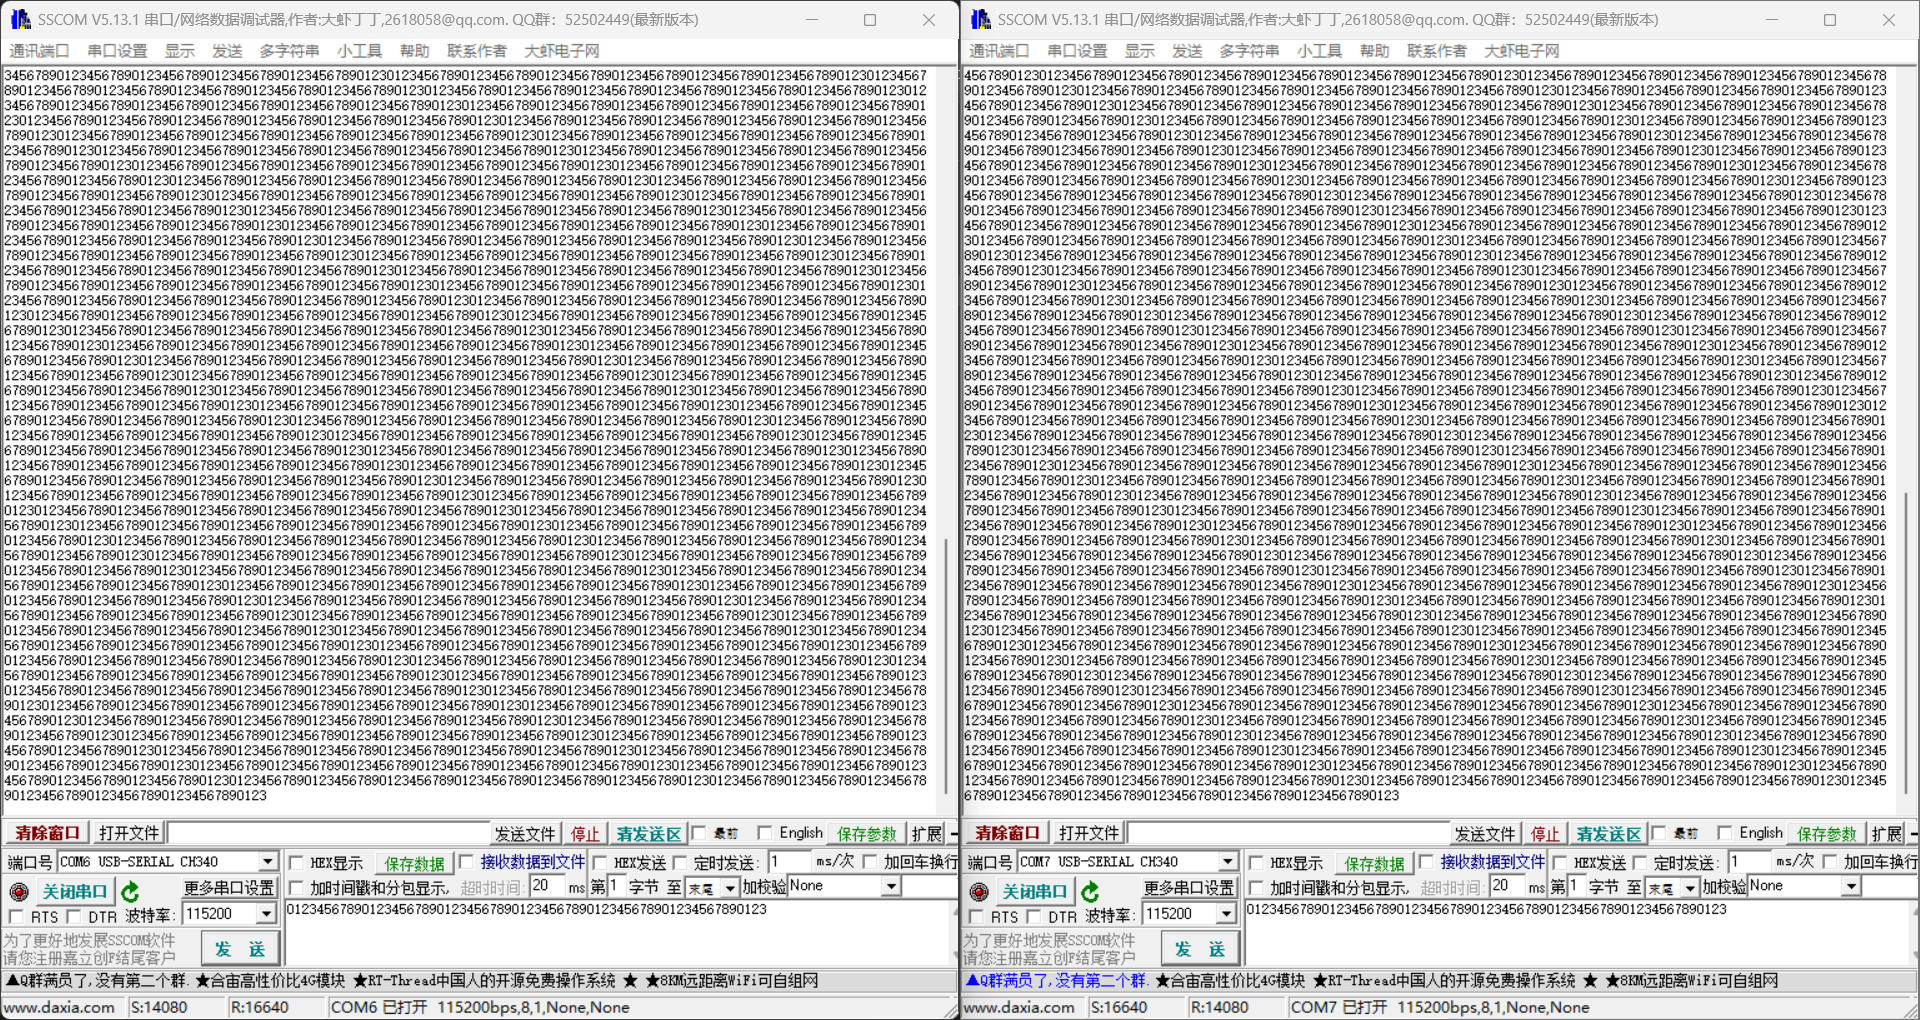Click the SSCOM title bar icon of right window
Viewport: 1920px width, 1020px height.
coord(980,19)
